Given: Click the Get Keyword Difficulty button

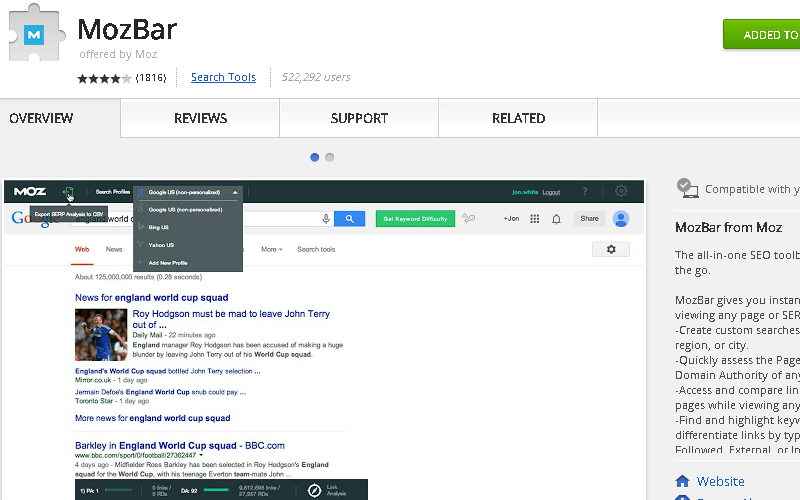Looking at the screenshot, I should tap(415, 219).
